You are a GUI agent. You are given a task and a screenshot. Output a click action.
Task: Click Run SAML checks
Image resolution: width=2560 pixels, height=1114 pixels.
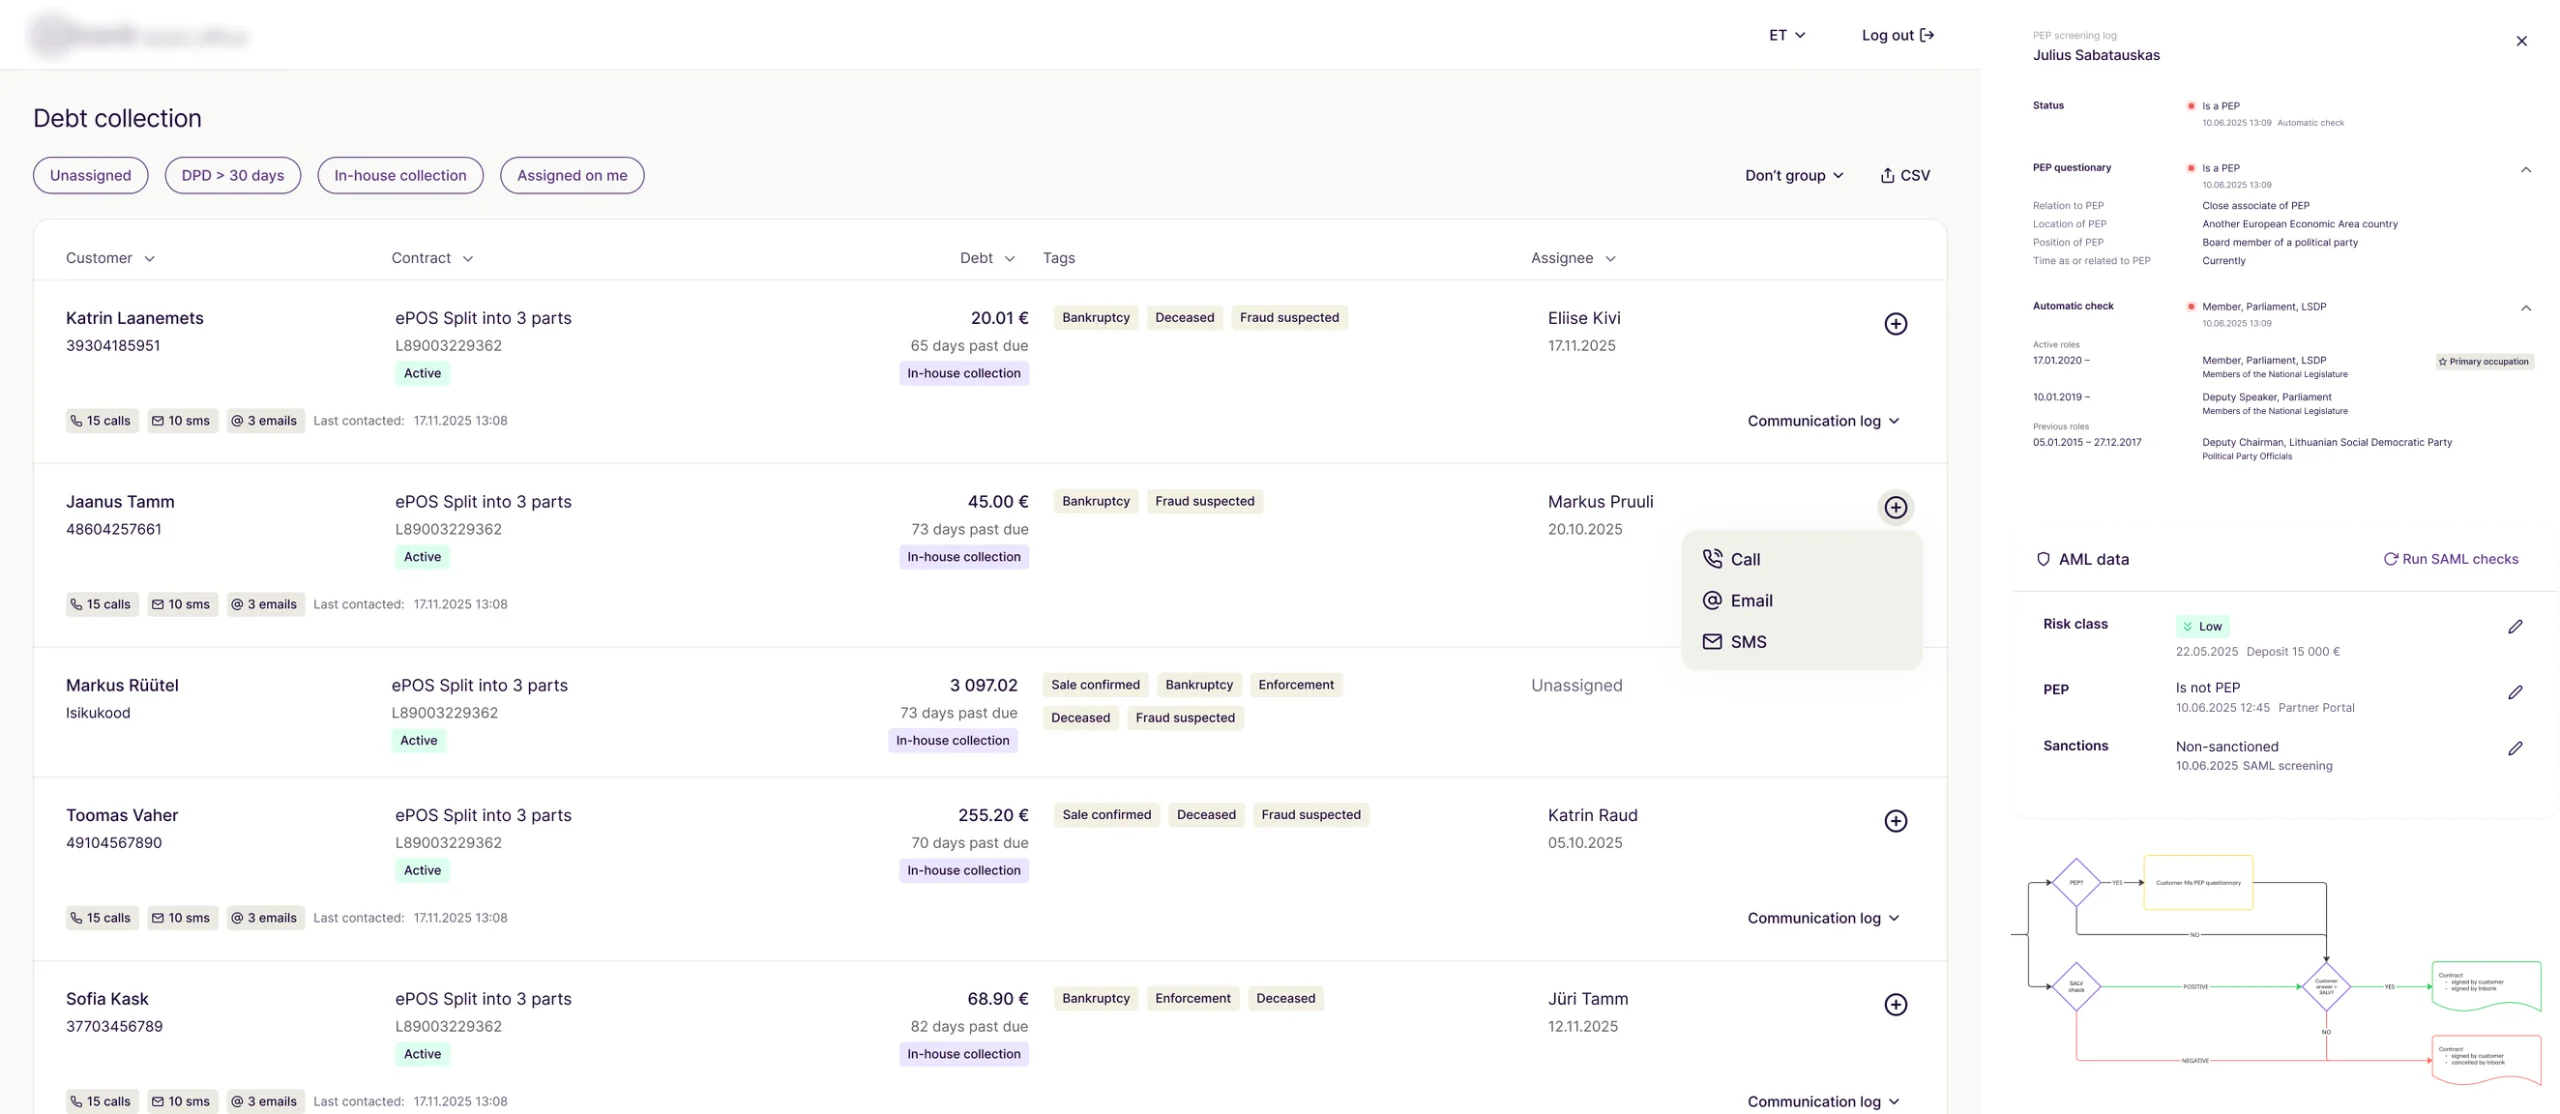(2450, 559)
